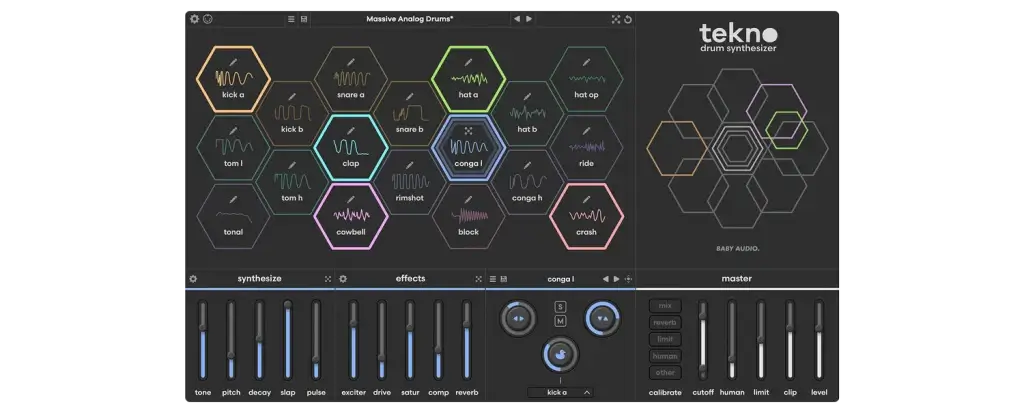Screen dimensions: 1024x413
Task: Toggle the mix calibrate option
Action: pos(665,306)
